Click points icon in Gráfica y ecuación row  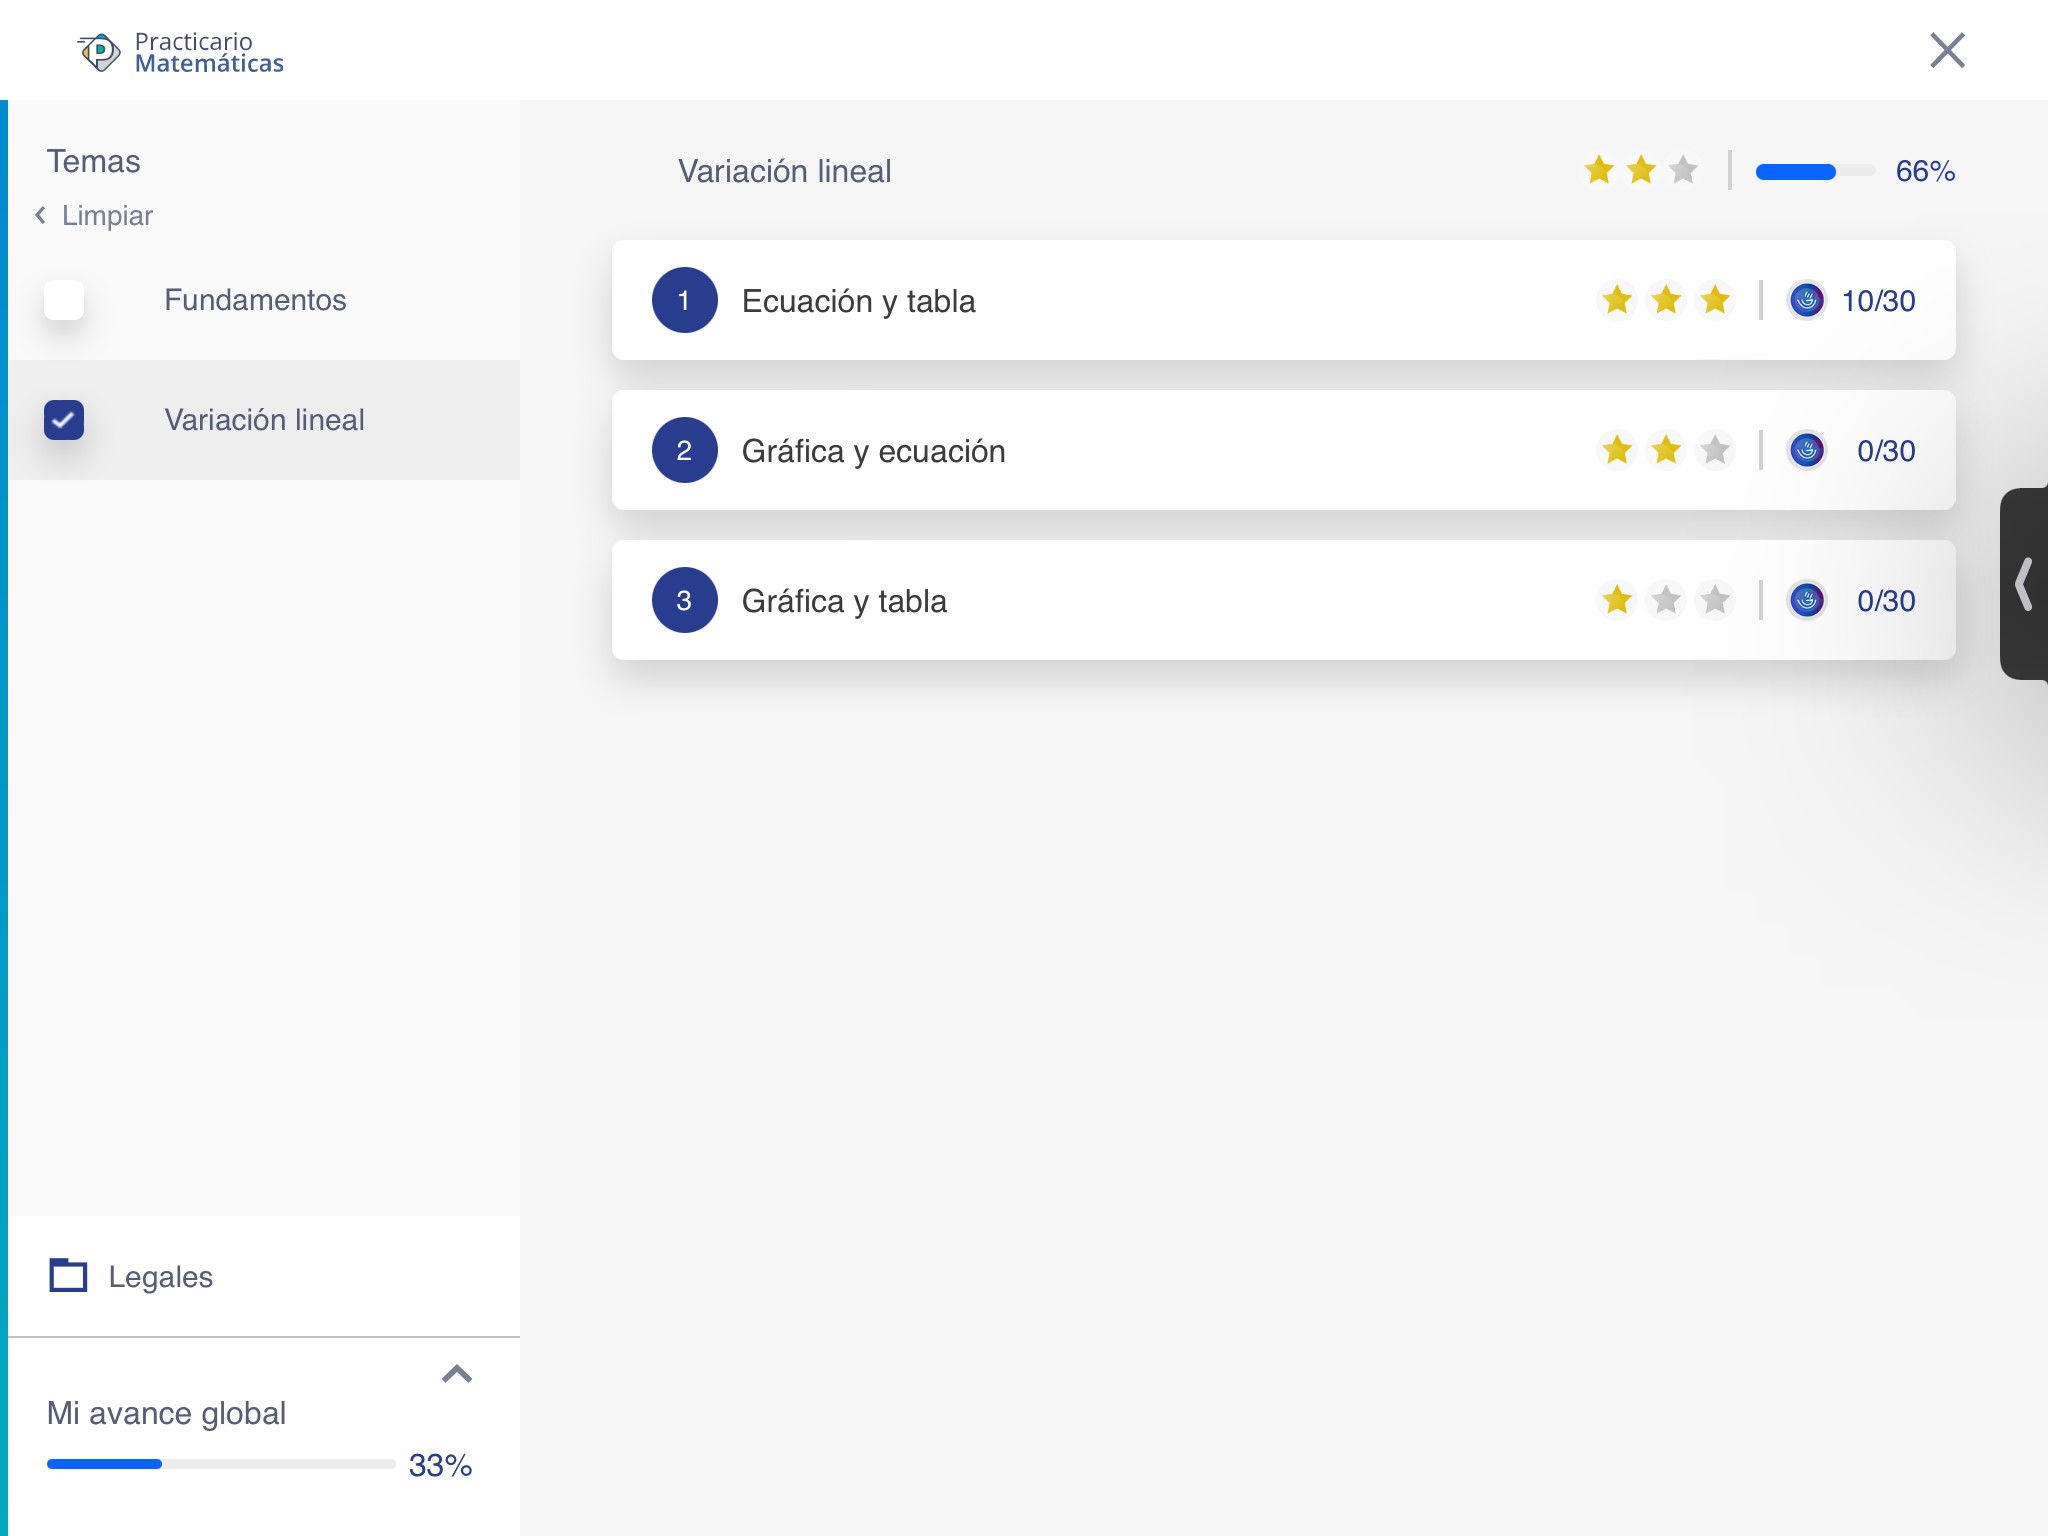point(1806,450)
